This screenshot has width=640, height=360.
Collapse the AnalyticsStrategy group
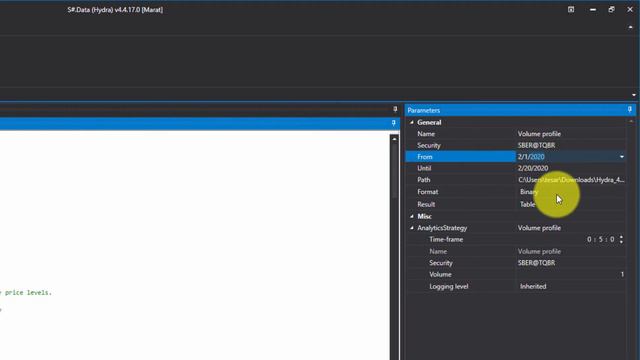pyautogui.click(x=411, y=228)
